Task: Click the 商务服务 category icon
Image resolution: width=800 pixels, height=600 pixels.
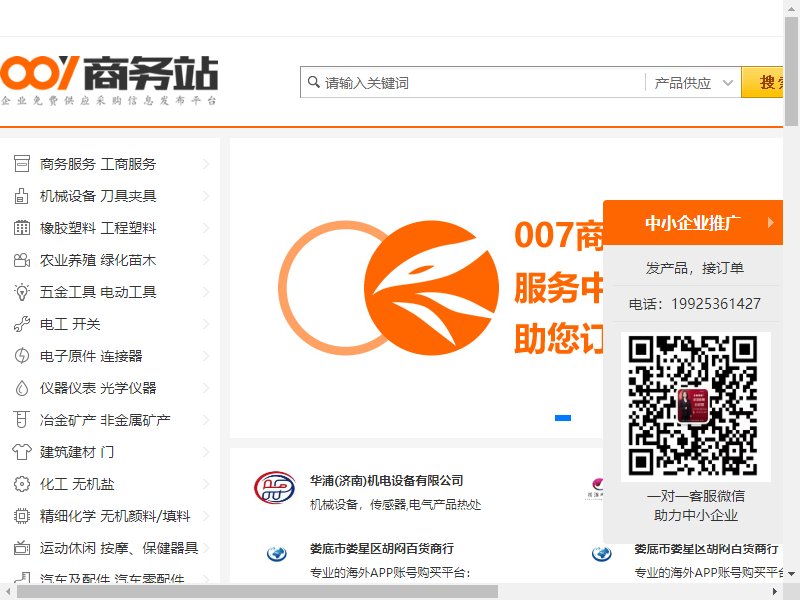Action: click(x=21, y=164)
